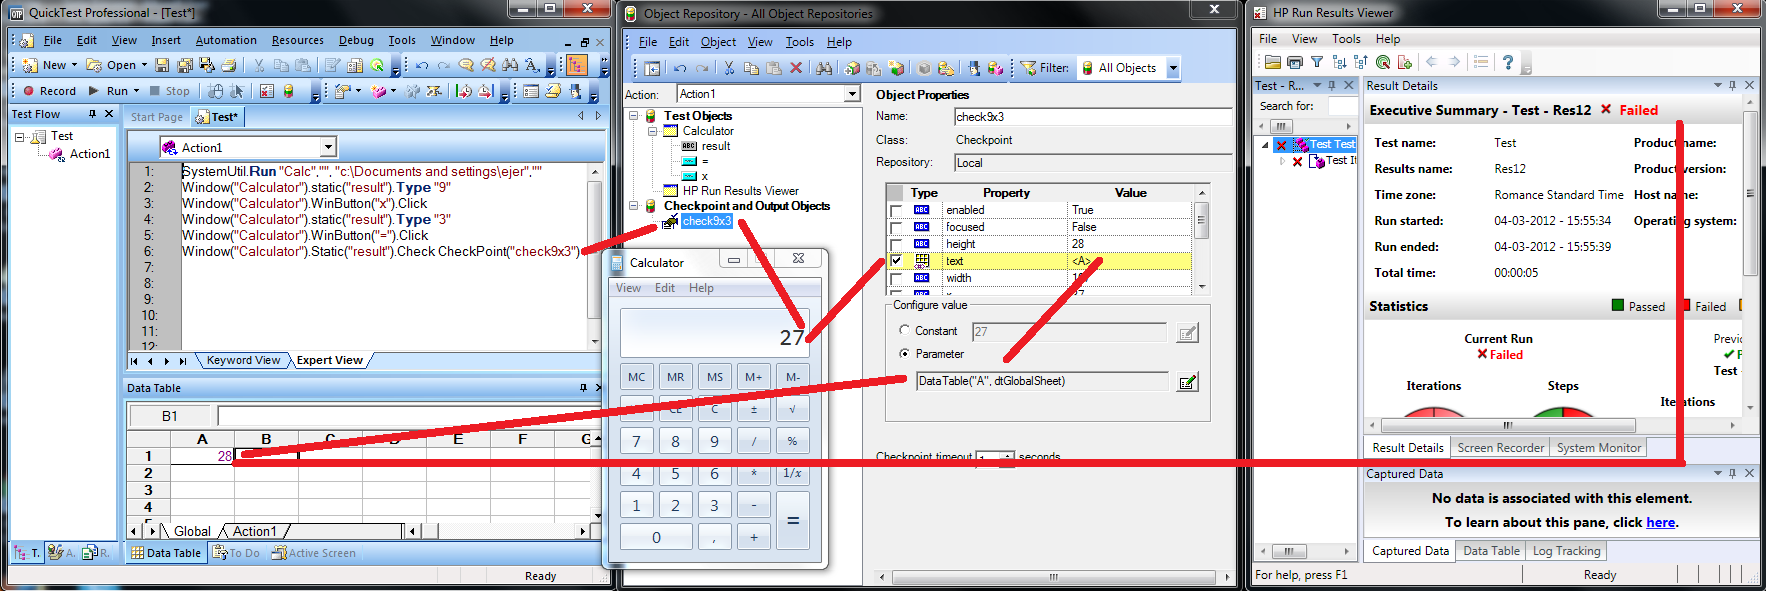Collapse Checkpoint and Output Objects node

tap(633, 206)
